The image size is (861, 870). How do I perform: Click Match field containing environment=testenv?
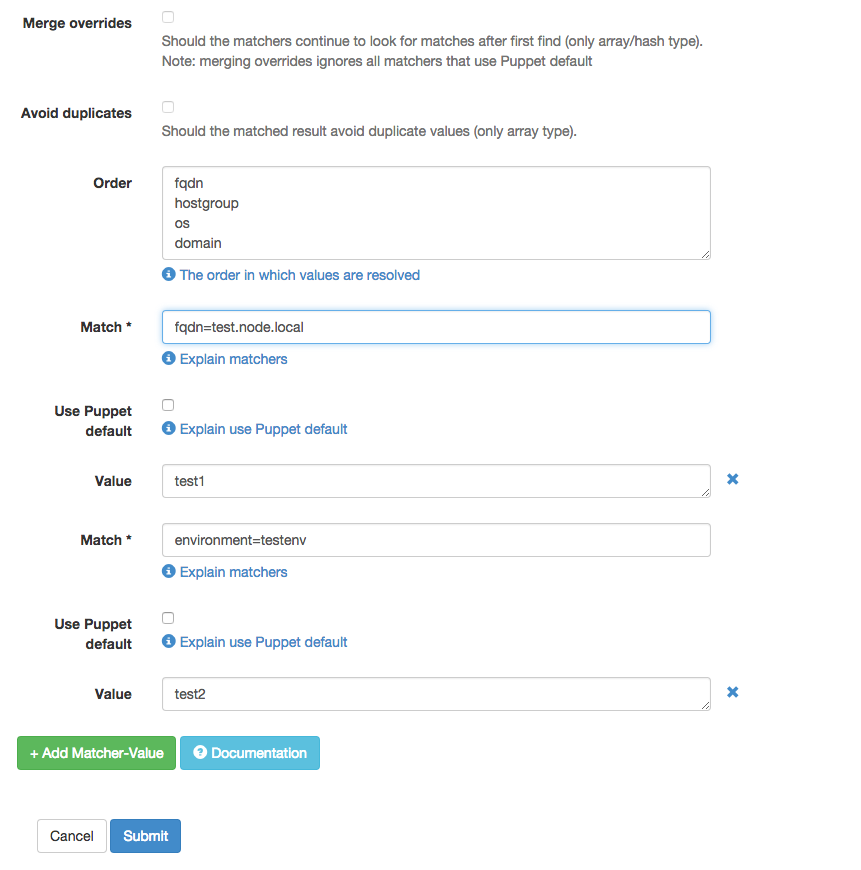436,540
